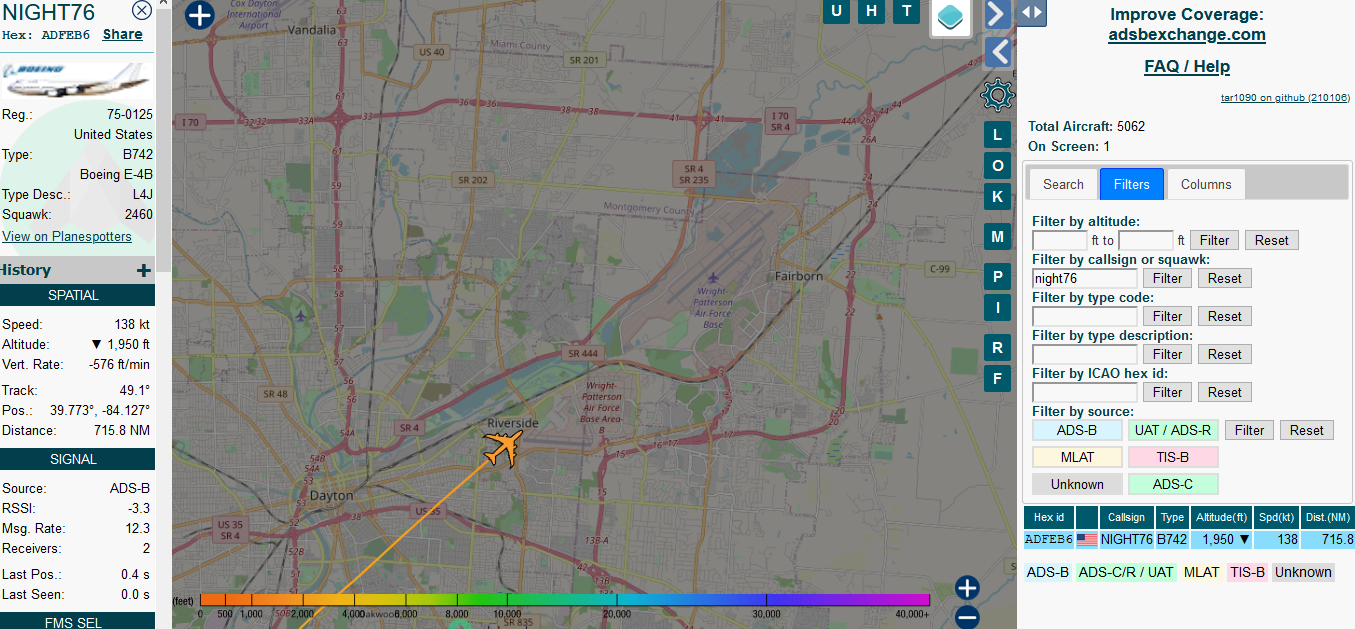This screenshot has width=1355, height=629.
Task: Reset the source filter
Action: pos(1307,430)
